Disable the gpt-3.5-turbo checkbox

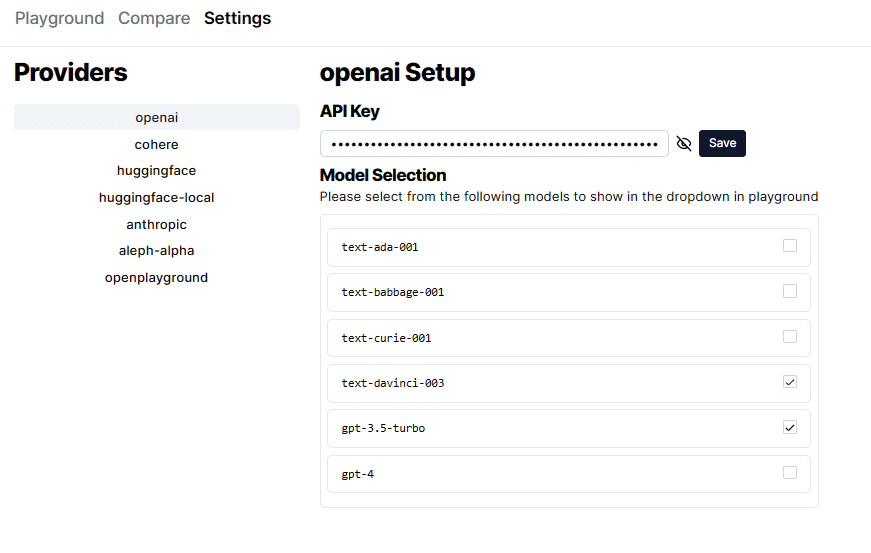point(790,428)
